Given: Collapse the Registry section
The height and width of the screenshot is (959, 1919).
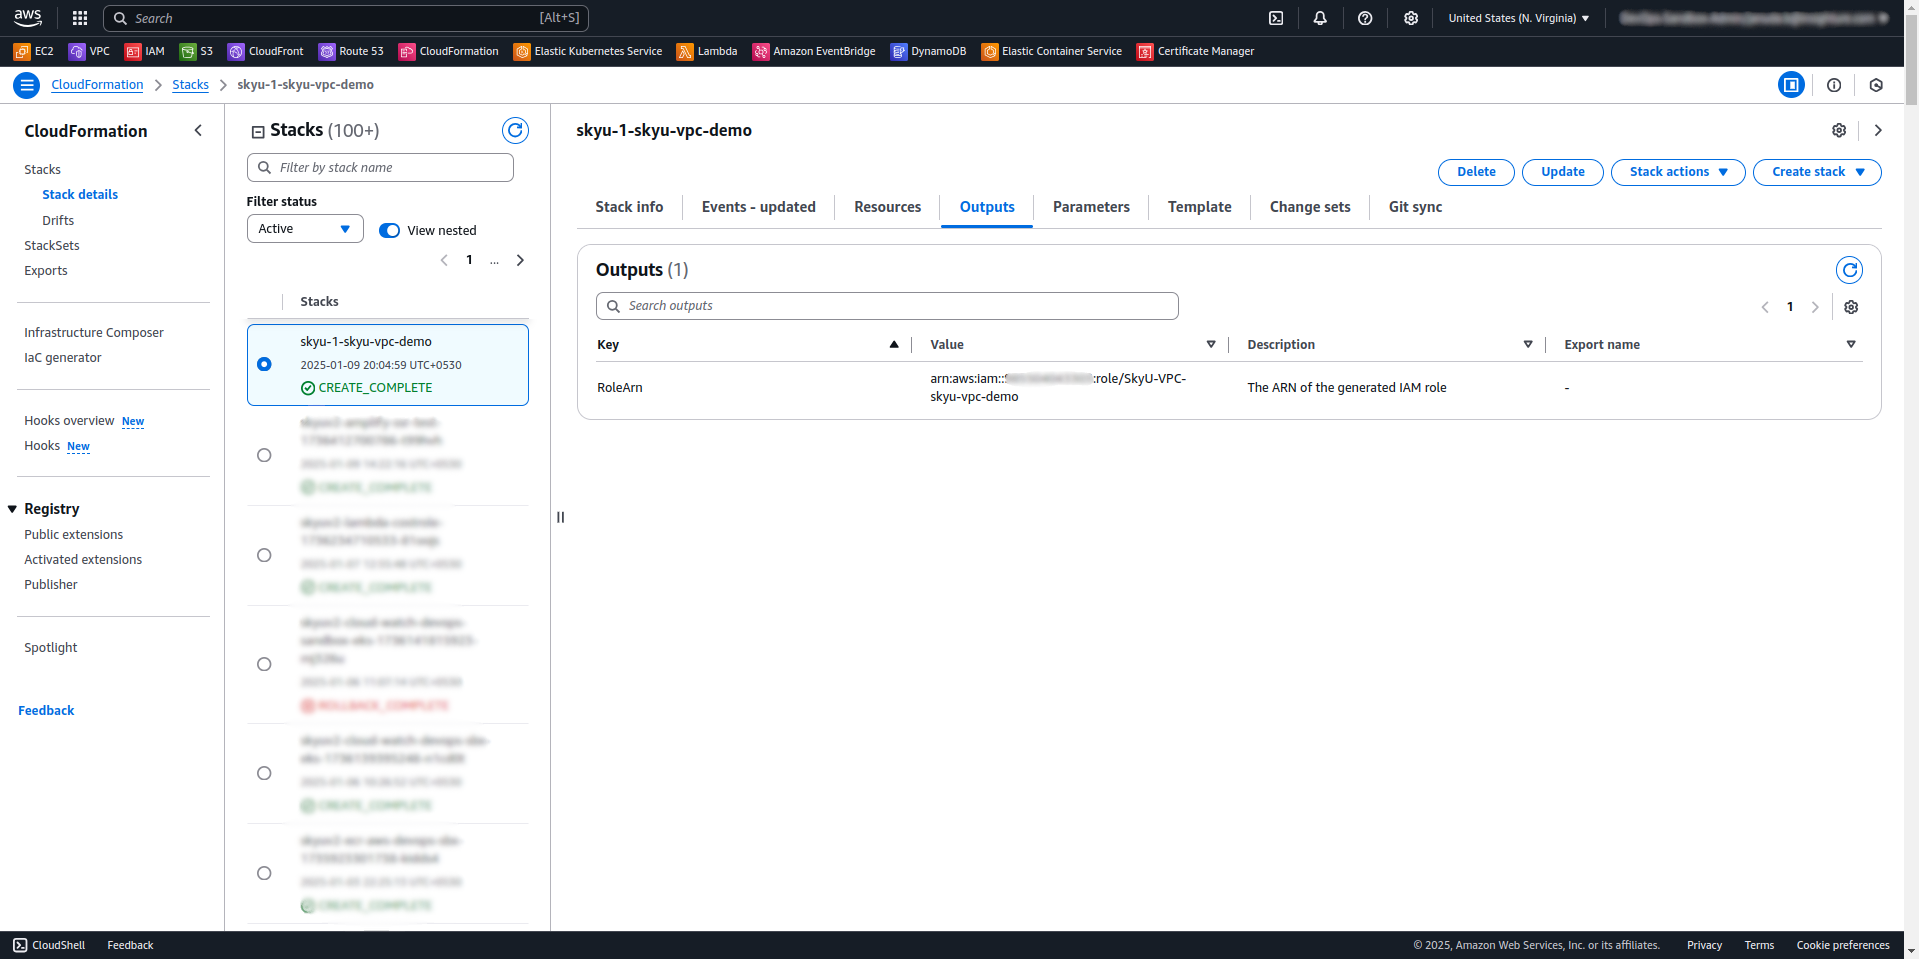Looking at the screenshot, I should (x=13, y=509).
